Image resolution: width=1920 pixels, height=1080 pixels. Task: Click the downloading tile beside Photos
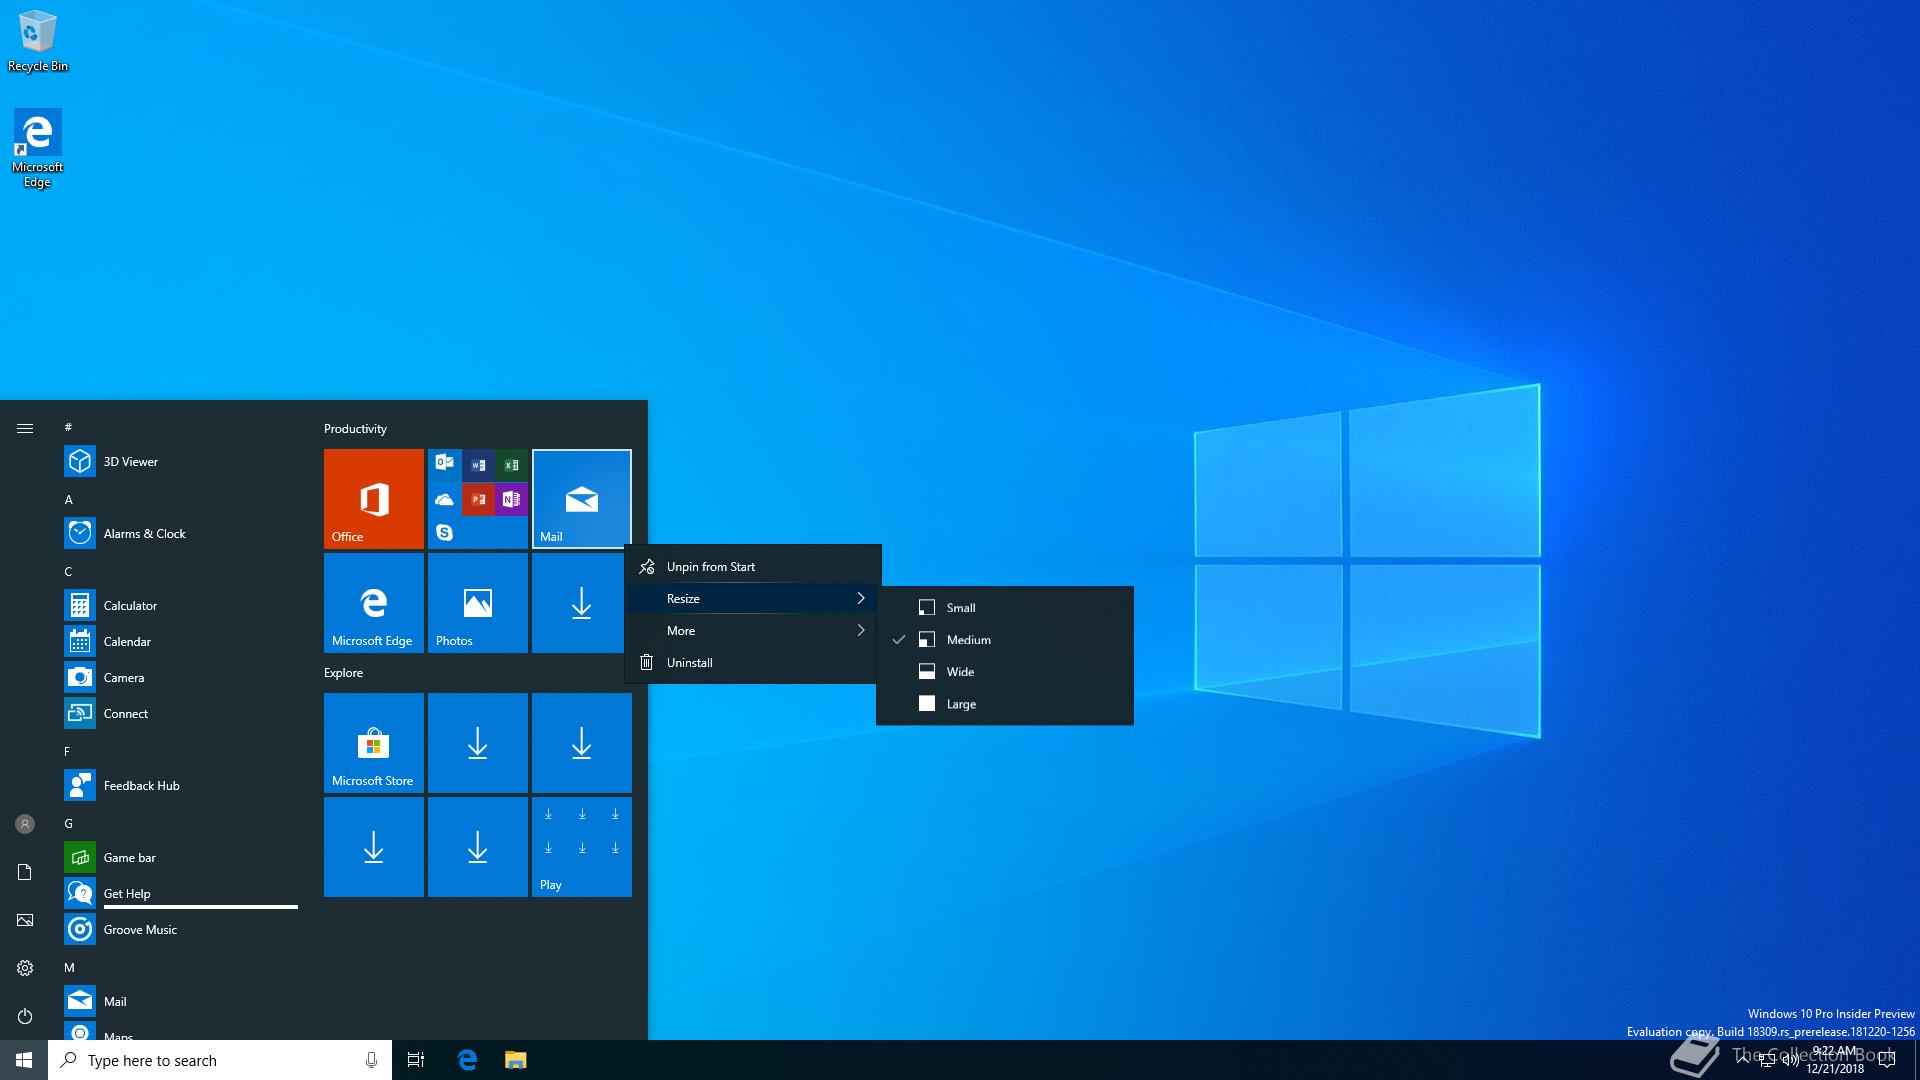tap(582, 603)
